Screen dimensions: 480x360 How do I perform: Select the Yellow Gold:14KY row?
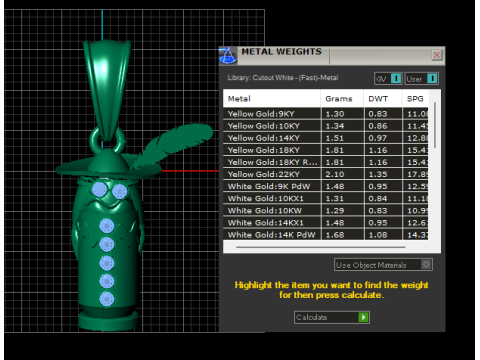click(x=326, y=138)
